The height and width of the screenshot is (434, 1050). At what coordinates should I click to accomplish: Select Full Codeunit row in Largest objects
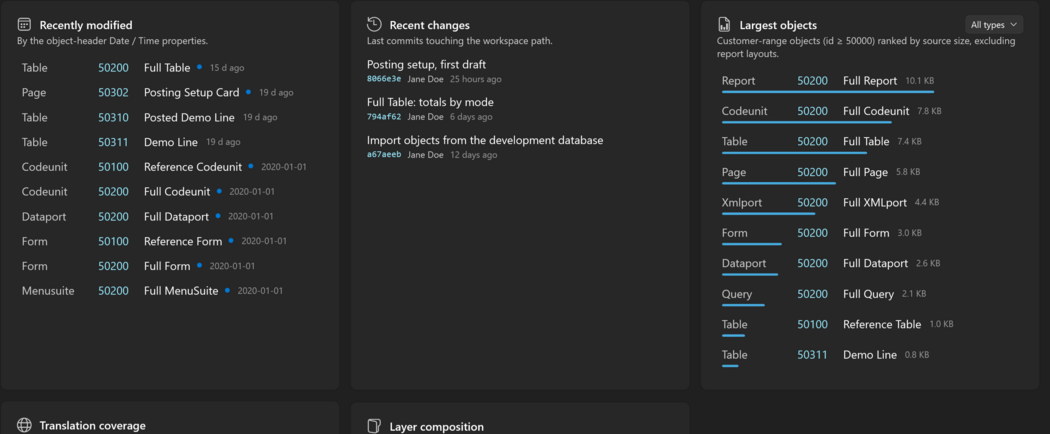[x=870, y=113]
